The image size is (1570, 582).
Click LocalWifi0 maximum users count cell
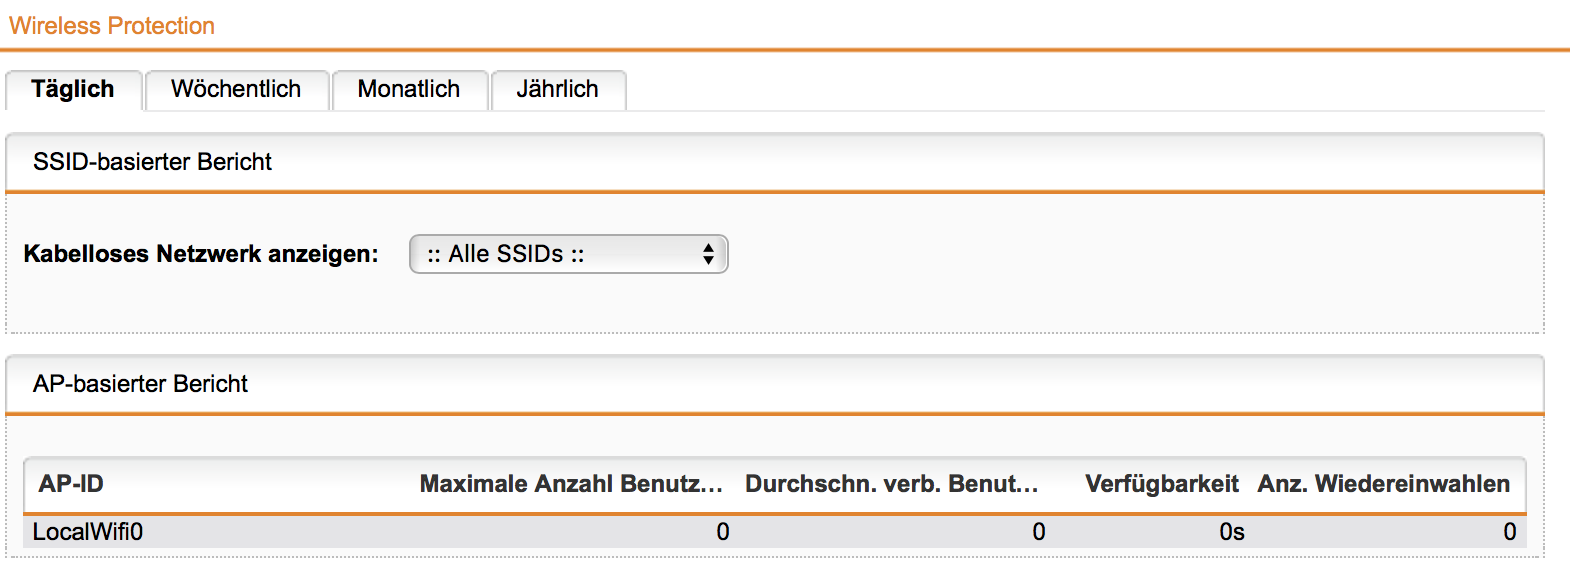(723, 532)
